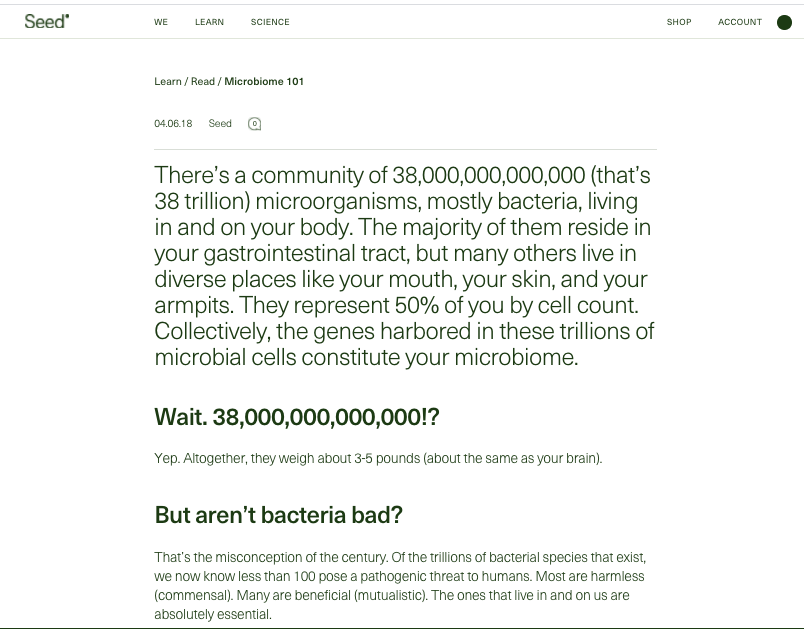The width and height of the screenshot is (804, 629).
Task: Click the Learn breadcrumb link
Action: 168,82
